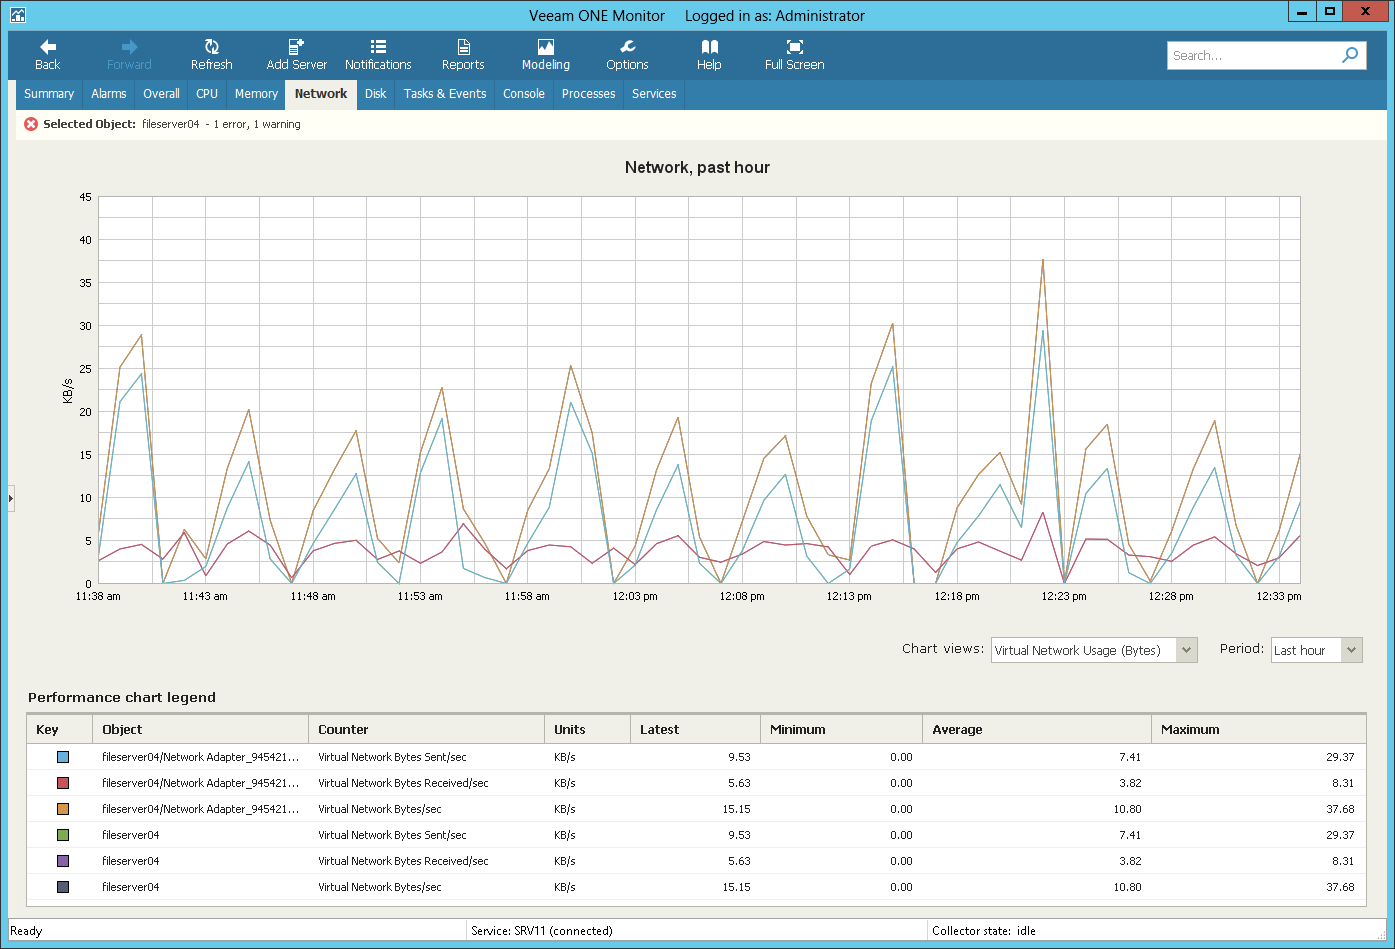
Task: Open Reports from the toolbar
Action: [463, 55]
